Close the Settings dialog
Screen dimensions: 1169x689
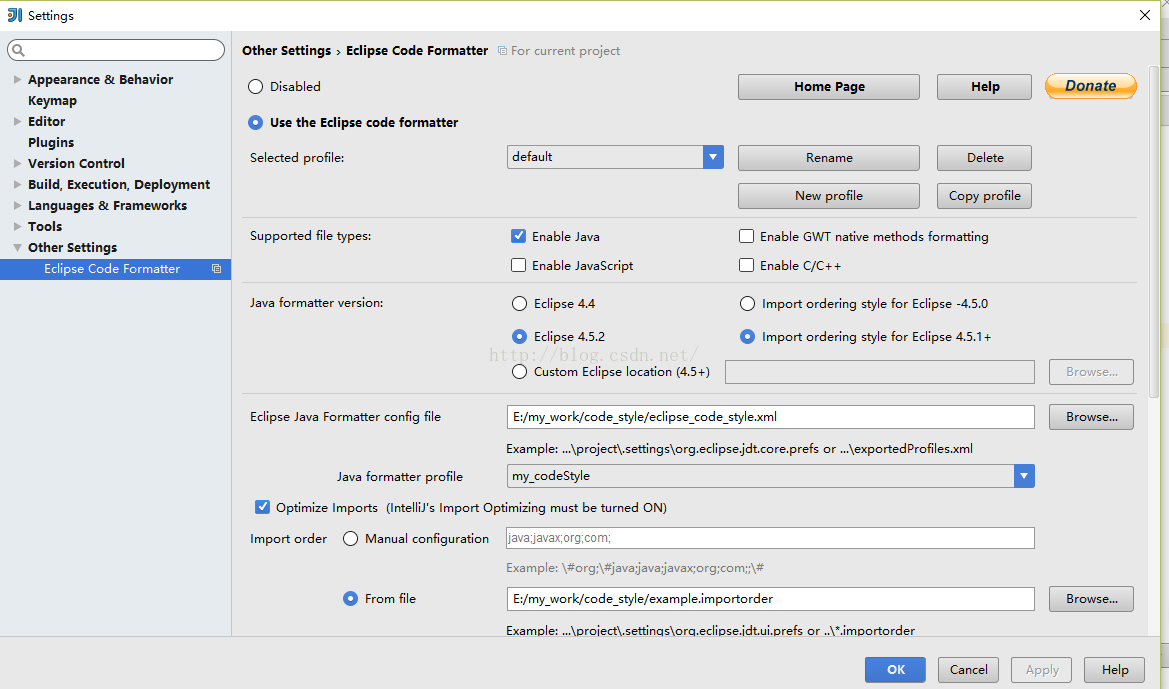pyautogui.click(x=1145, y=15)
